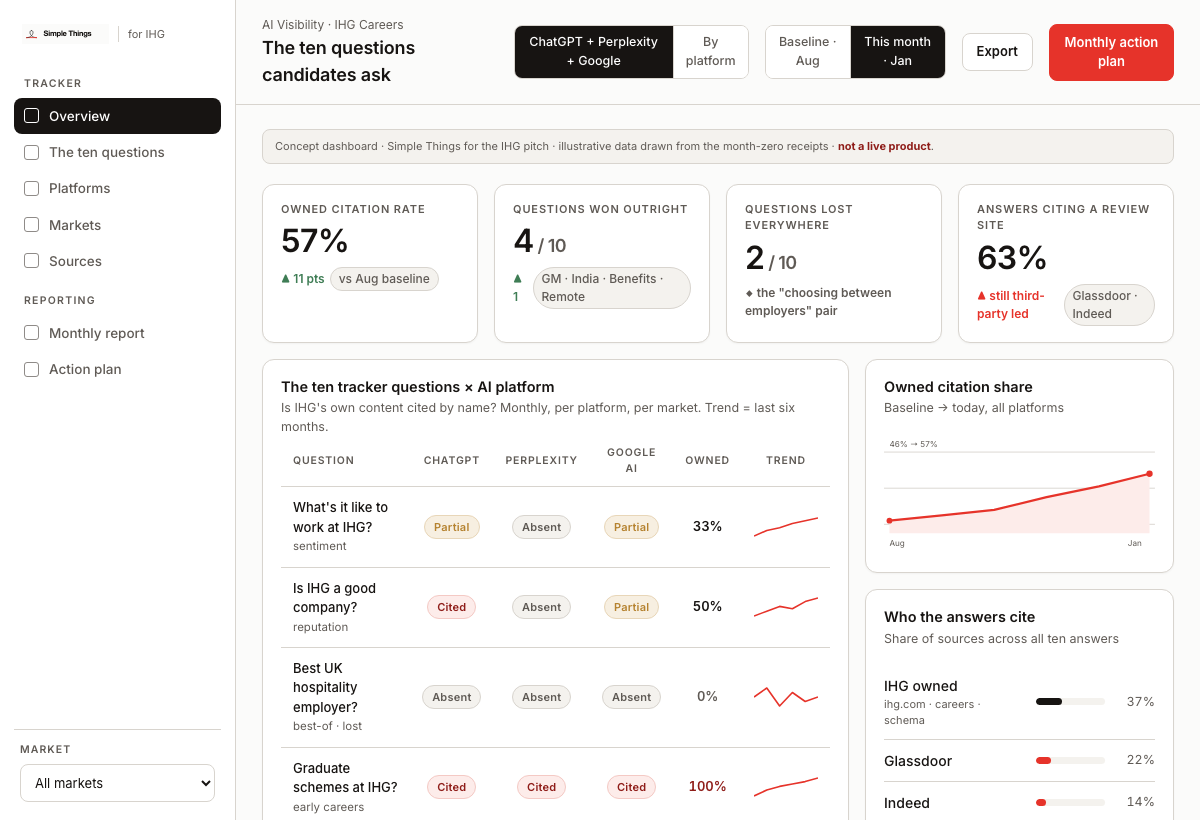The width and height of the screenshot is (1200, 820).
Task: Click the Owned citation share line chart
Action: [1019, 493]
